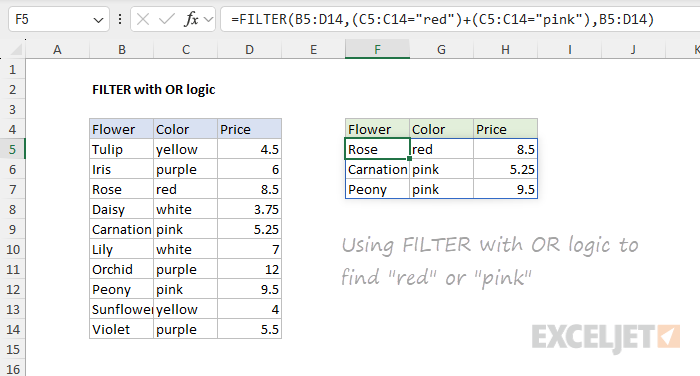
Task: Click the 'Carnation' result cell in column F
Action: (377, 169)
